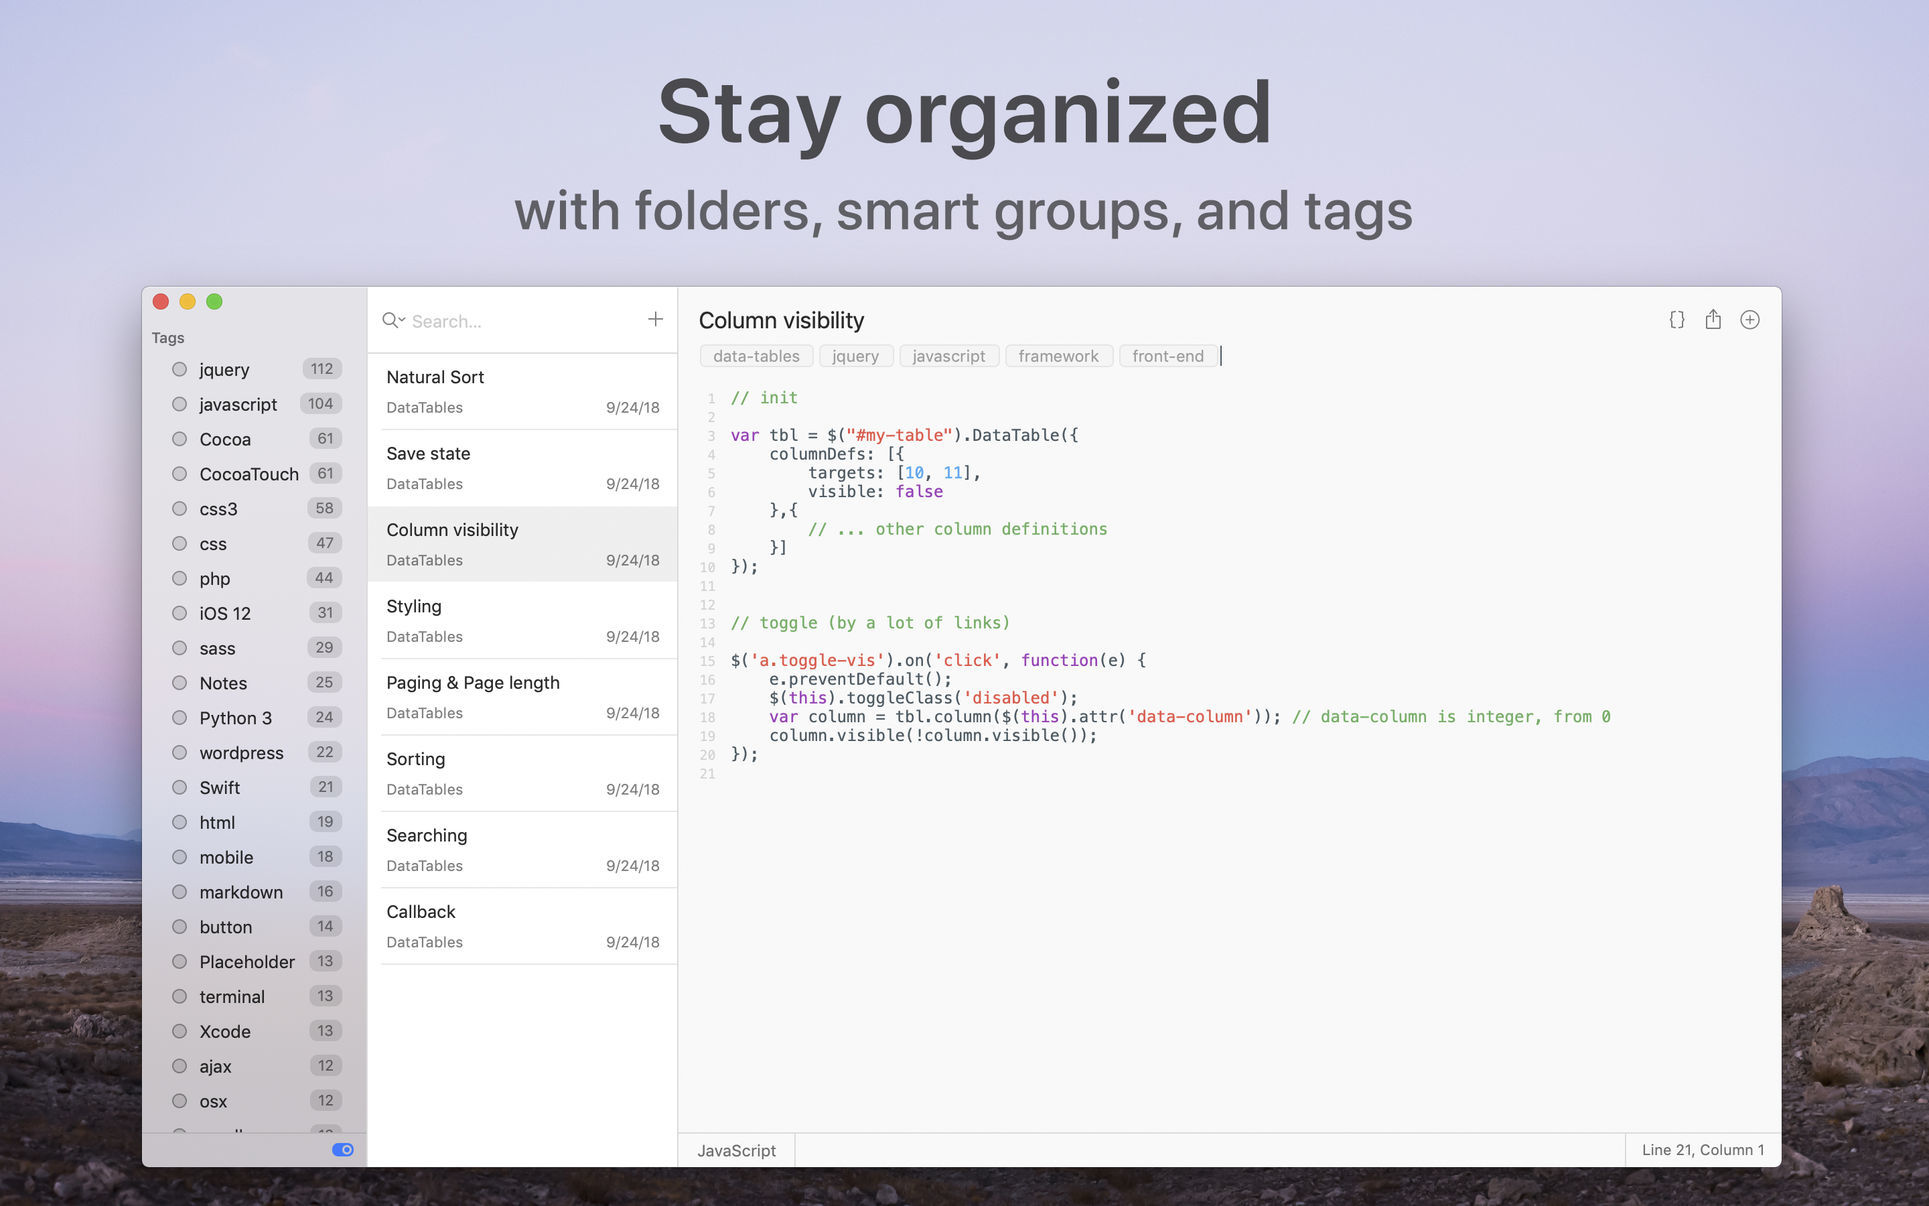Click the data-tables tag chip
This screenshot has height=1206, width=1929.
coord(755,355)
